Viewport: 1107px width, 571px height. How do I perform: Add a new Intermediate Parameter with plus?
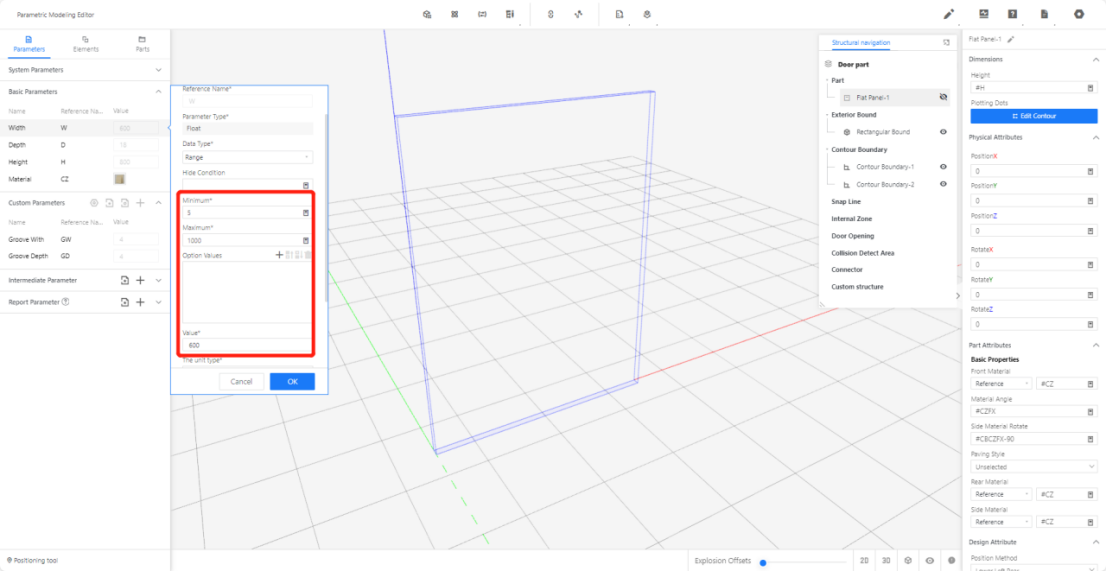tap(141, 281)
